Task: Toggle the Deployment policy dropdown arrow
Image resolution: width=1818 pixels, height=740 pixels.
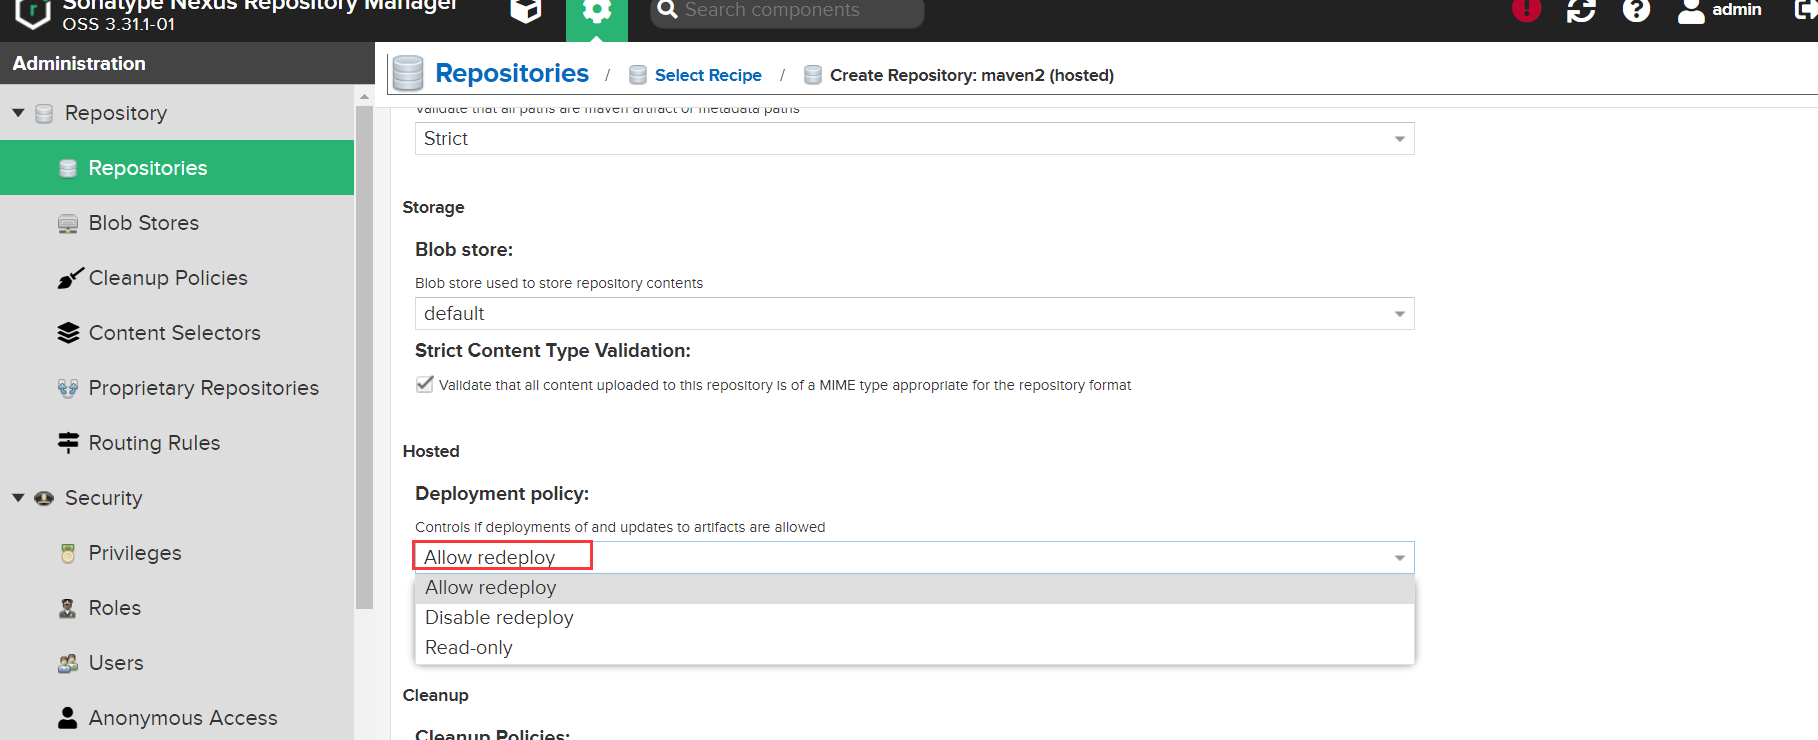Action: (x=1400, y=558)
